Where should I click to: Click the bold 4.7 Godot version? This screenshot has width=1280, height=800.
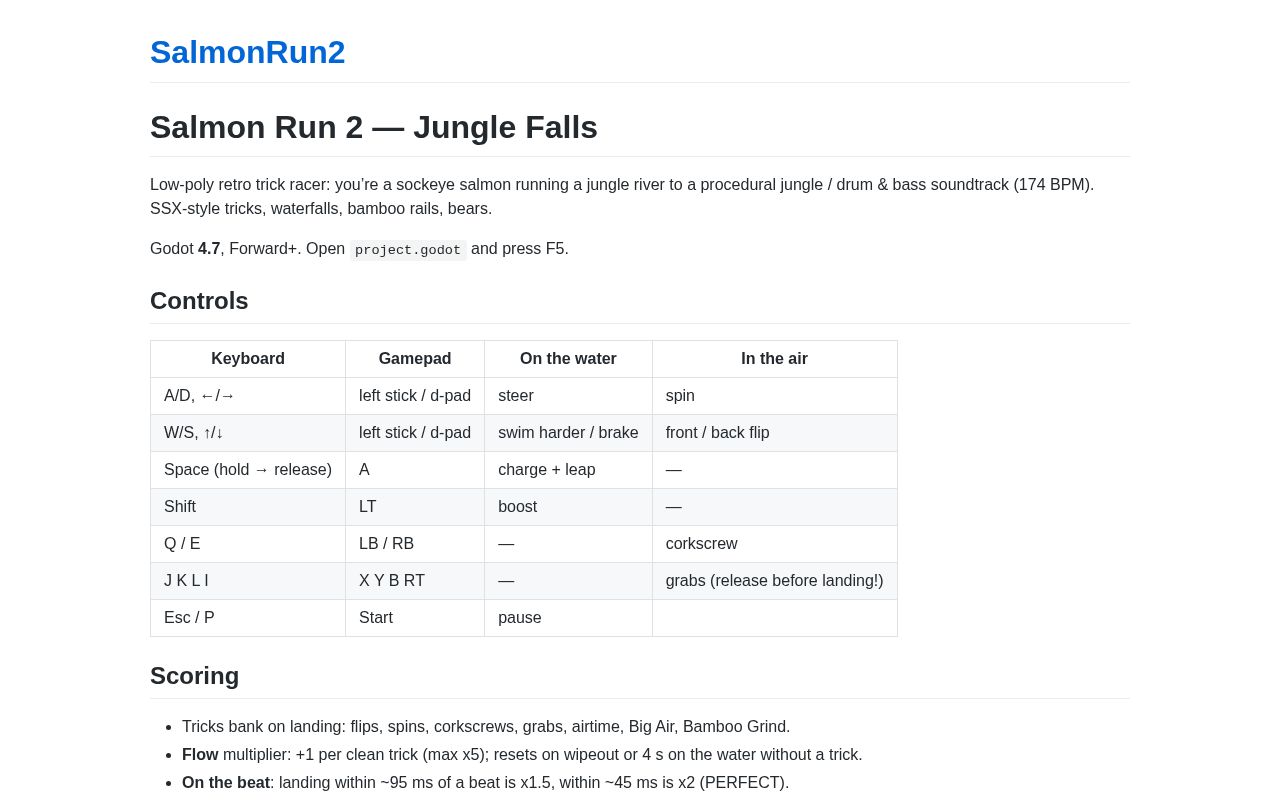point(209,249)
